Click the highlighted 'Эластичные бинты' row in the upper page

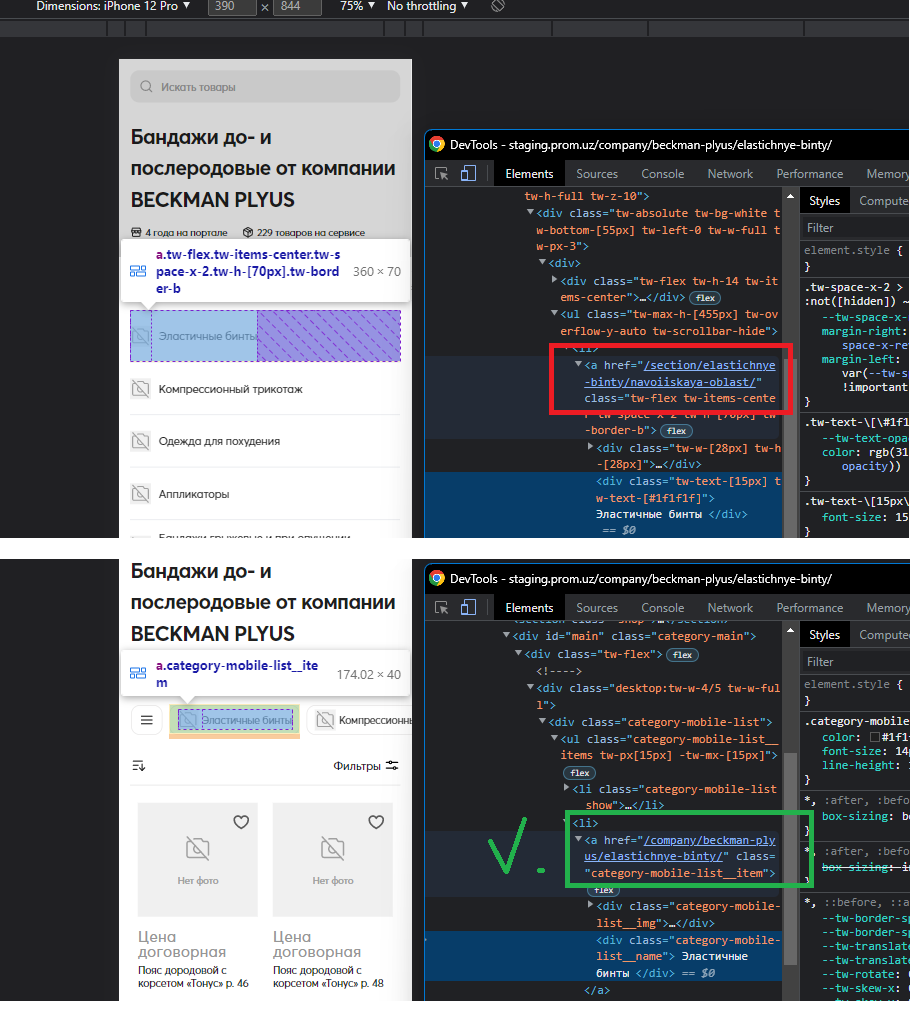tap(265, 336)
